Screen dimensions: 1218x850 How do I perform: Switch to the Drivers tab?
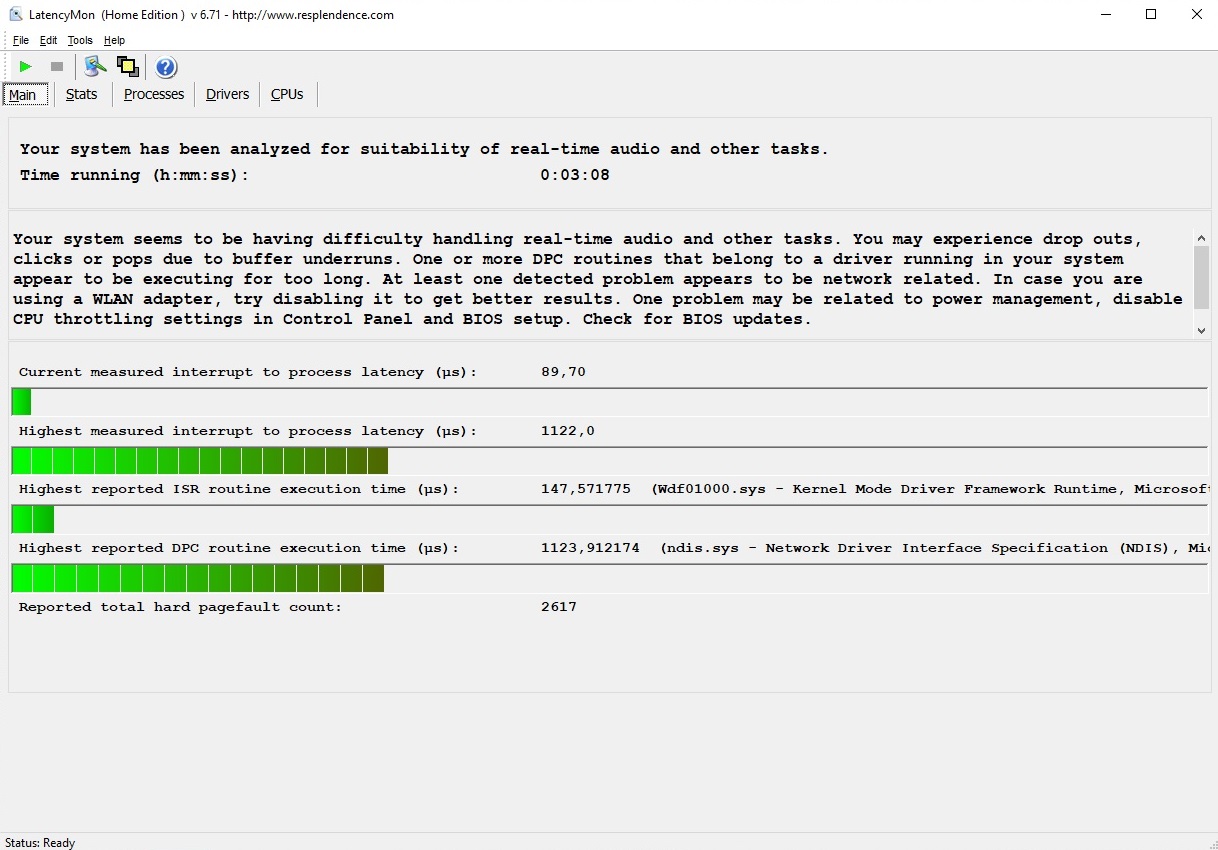(x=227, y=94)
